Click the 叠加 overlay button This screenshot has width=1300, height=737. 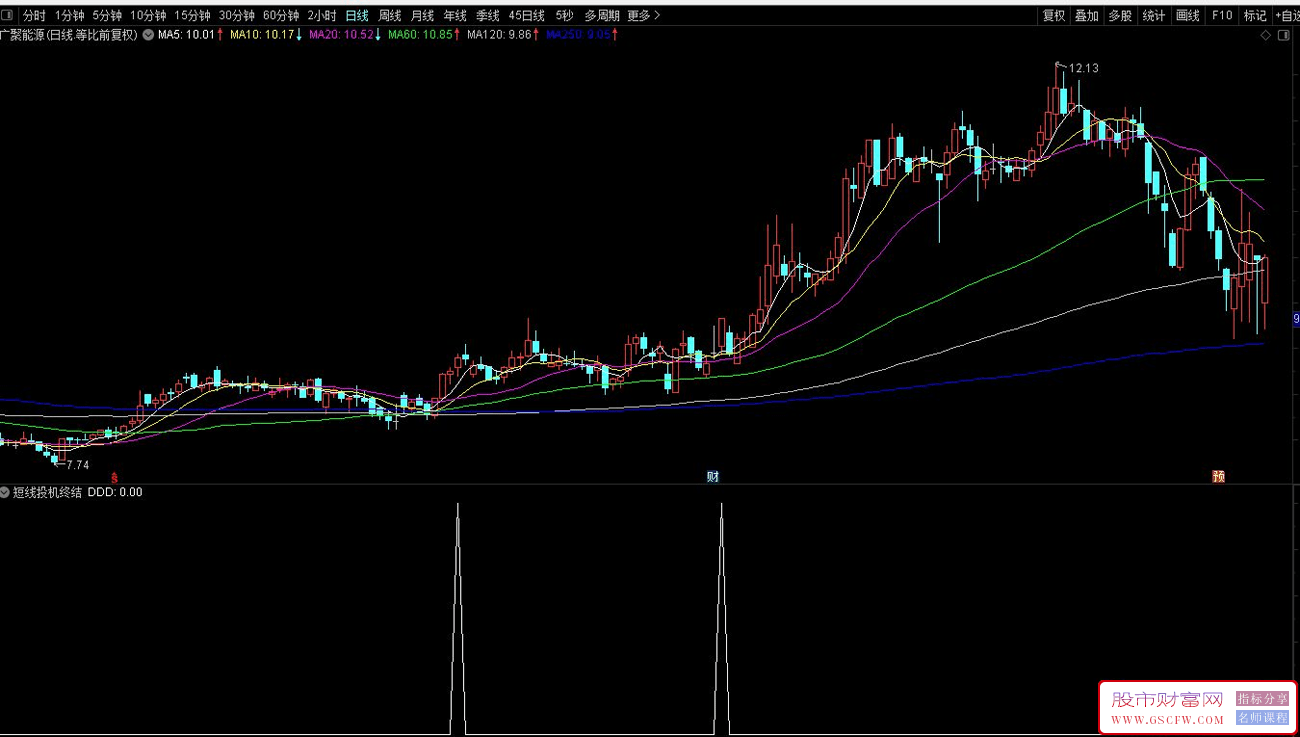tap(1087, 16)
